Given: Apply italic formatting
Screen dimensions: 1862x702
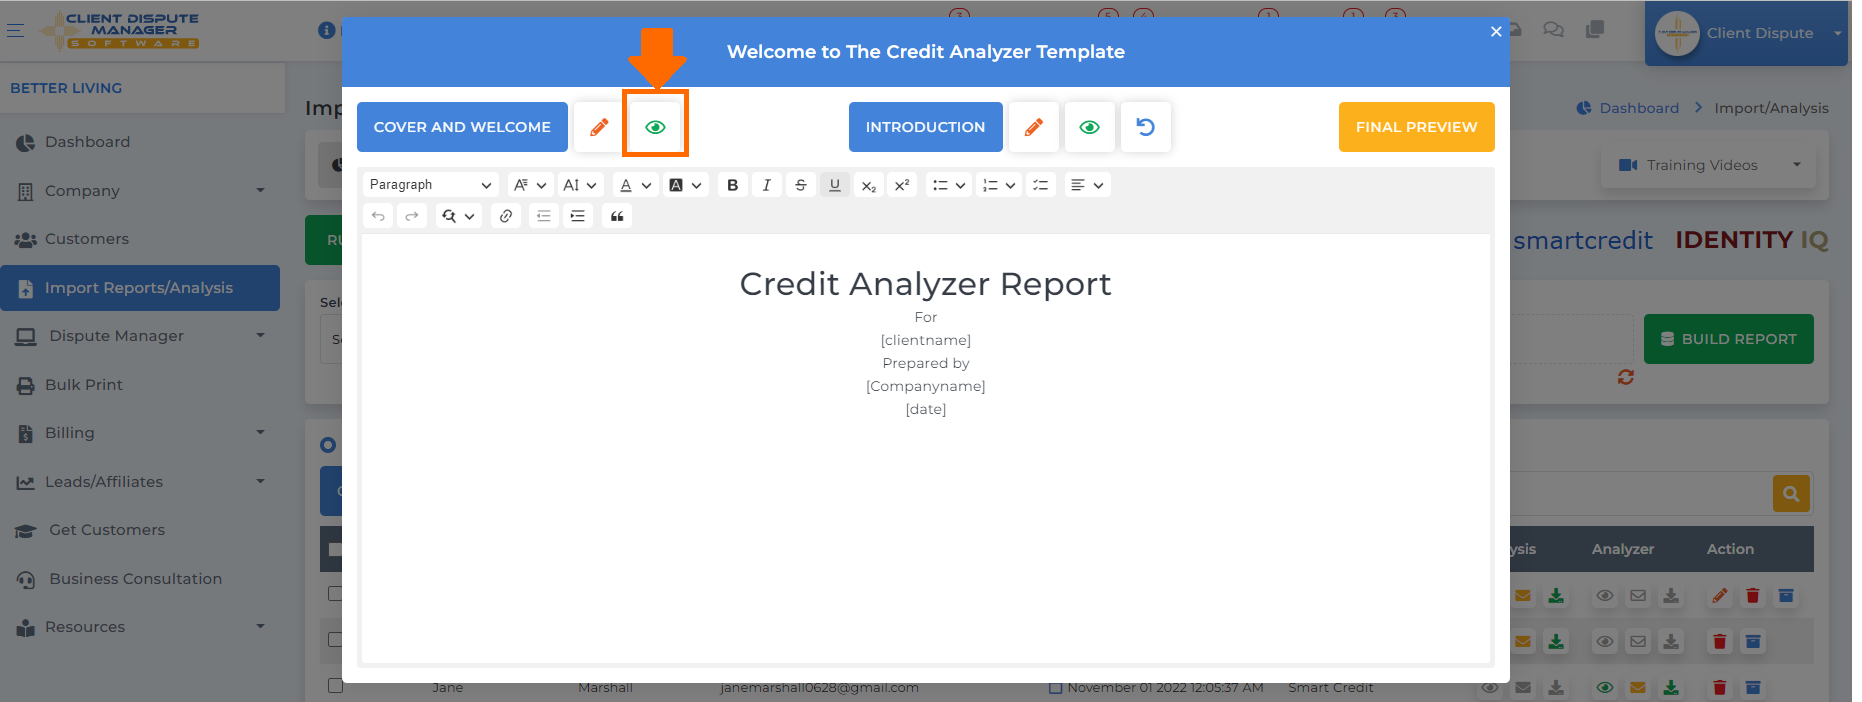Looking at the screenshot, I should pyautogui.click(x=767, y=185).
